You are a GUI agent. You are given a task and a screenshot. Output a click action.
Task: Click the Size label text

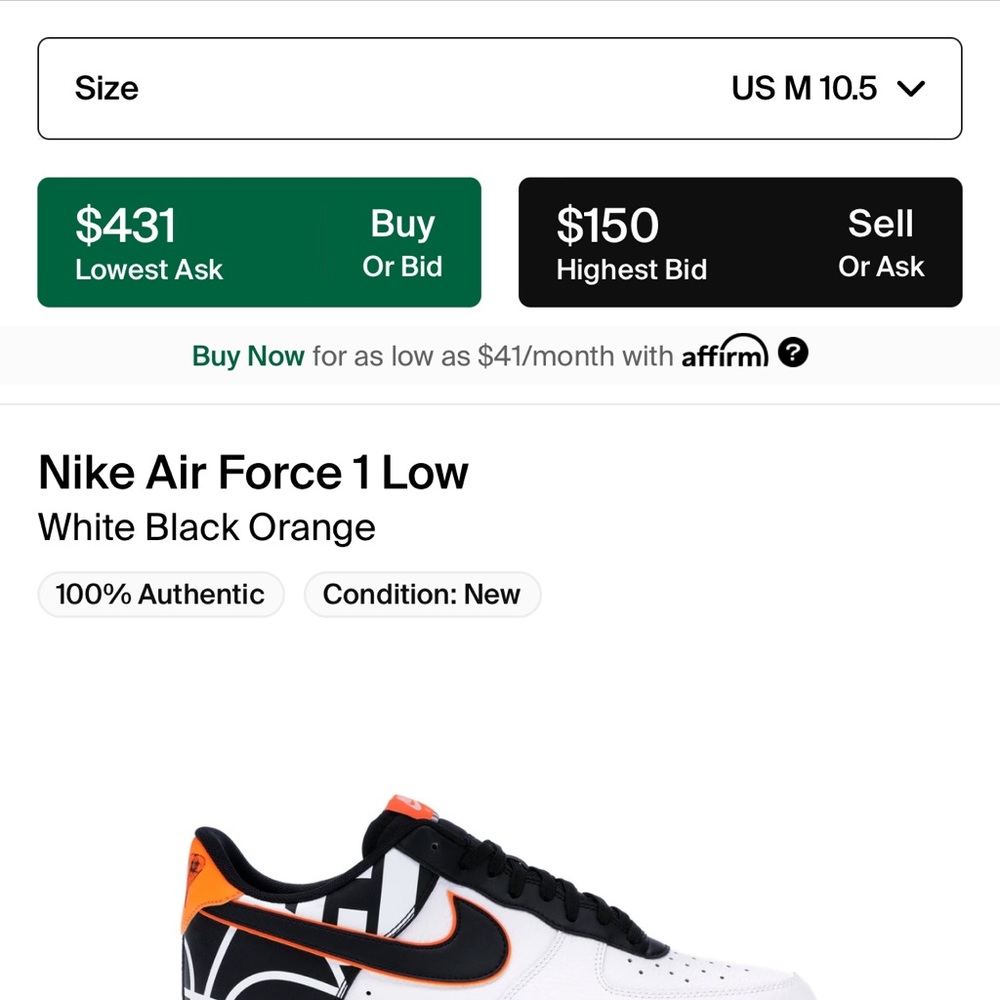pyautogui.click(x=107, y=88)
